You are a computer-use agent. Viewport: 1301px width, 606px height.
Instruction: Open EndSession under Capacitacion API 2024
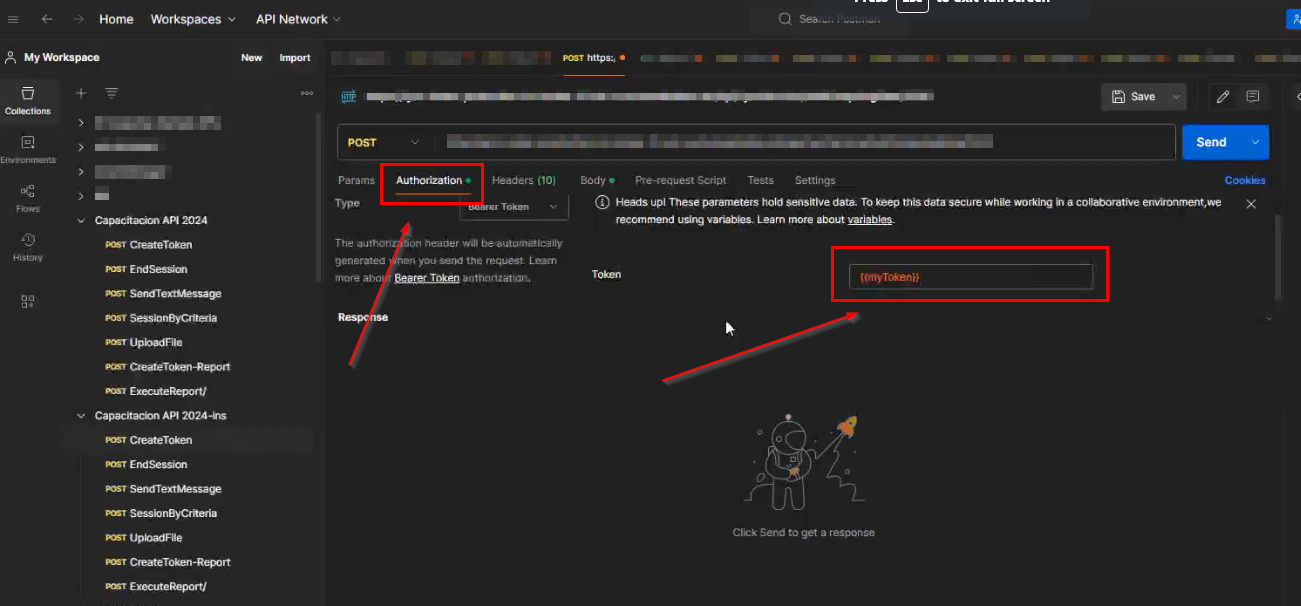point(158,269)
